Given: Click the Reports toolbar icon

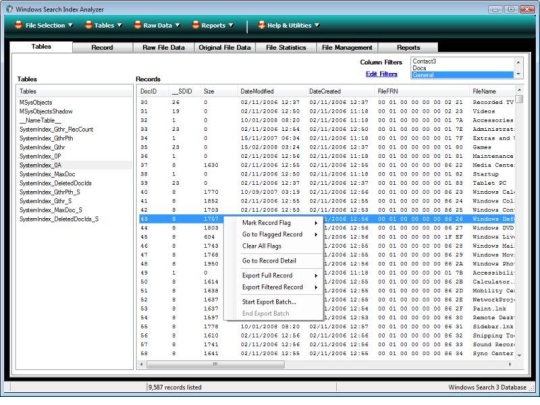Looking at the screenshot, I should click(196, 25).
